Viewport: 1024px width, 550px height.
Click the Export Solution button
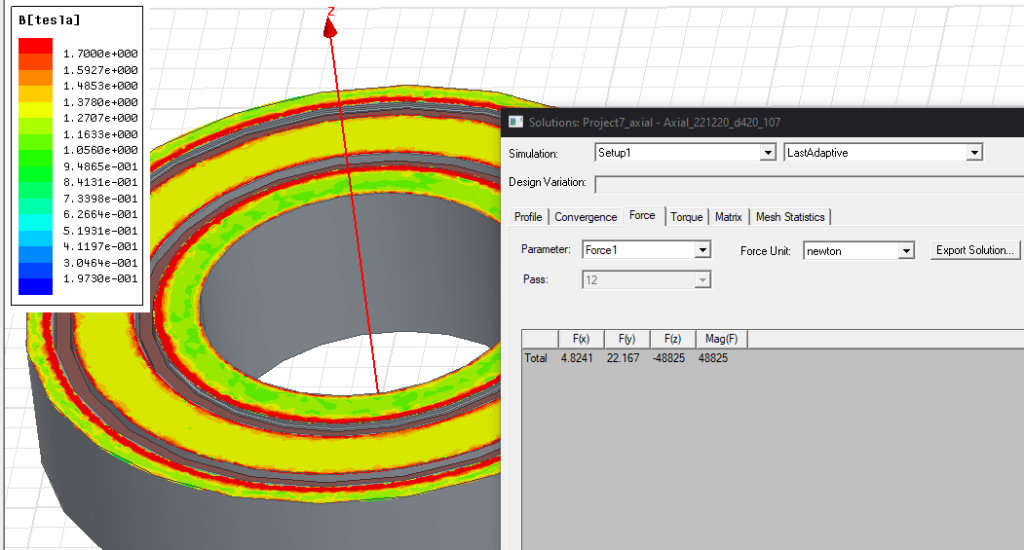click(974, 250)
